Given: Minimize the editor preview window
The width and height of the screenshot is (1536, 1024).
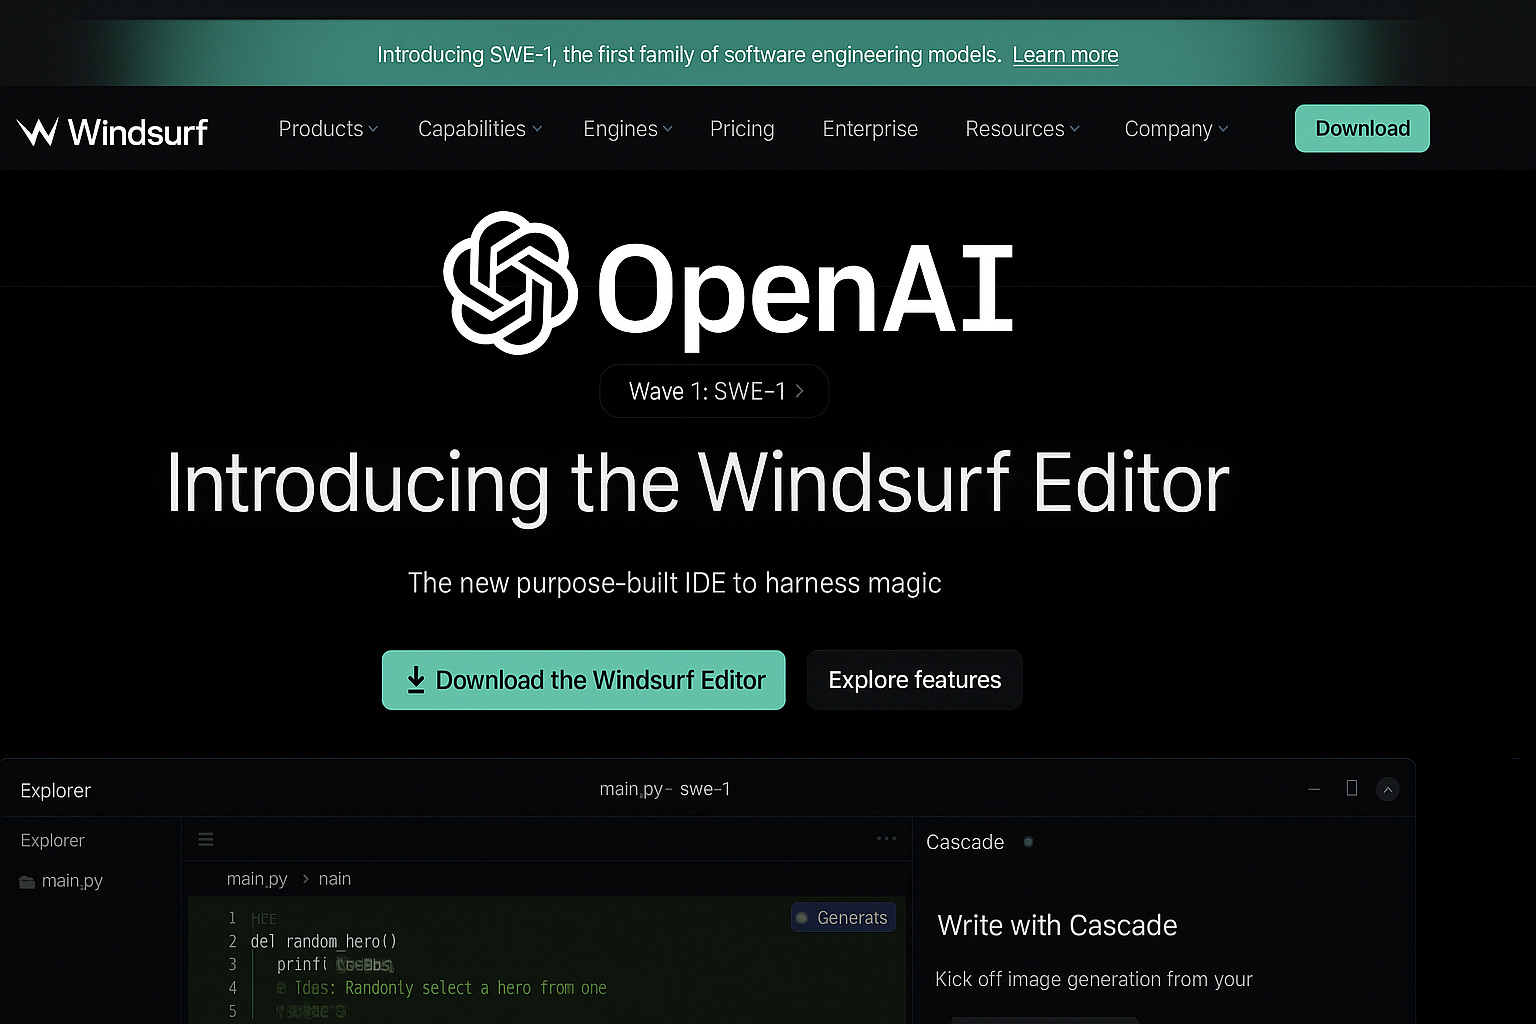Looking at the screenshot, I should click(1314, 789).
